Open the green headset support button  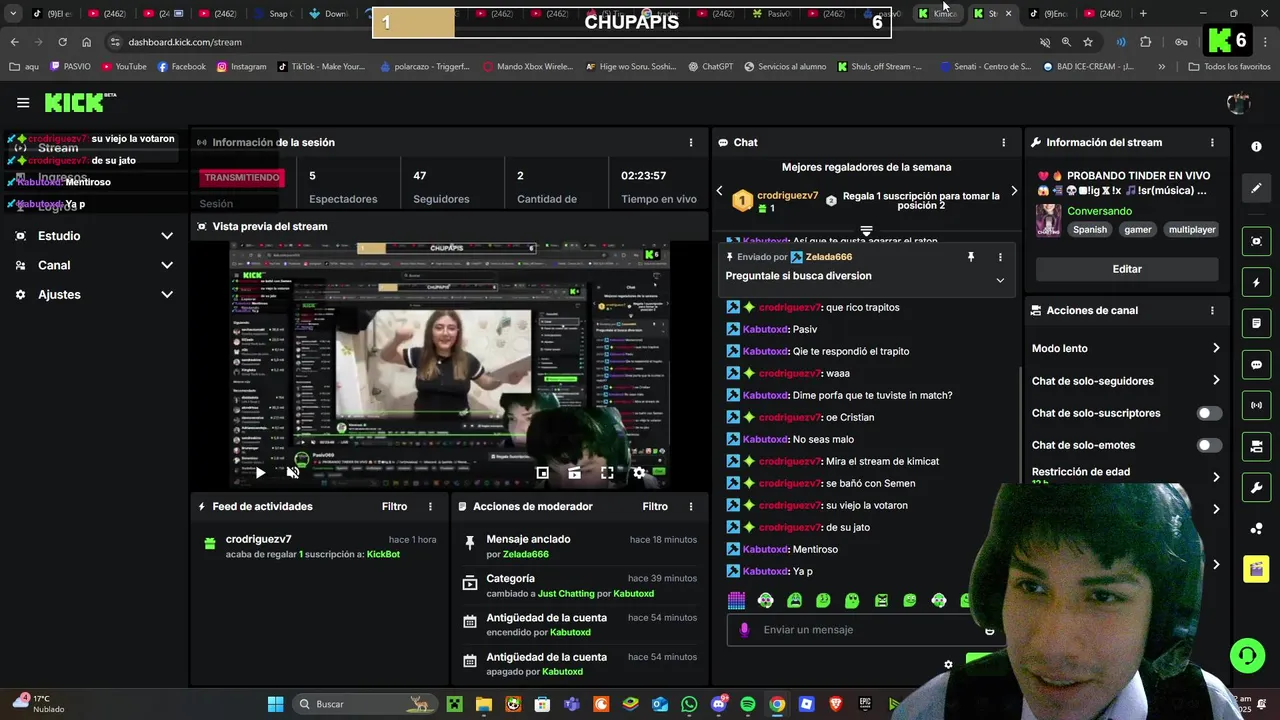pyautogui.click(x=1247, y=656)
